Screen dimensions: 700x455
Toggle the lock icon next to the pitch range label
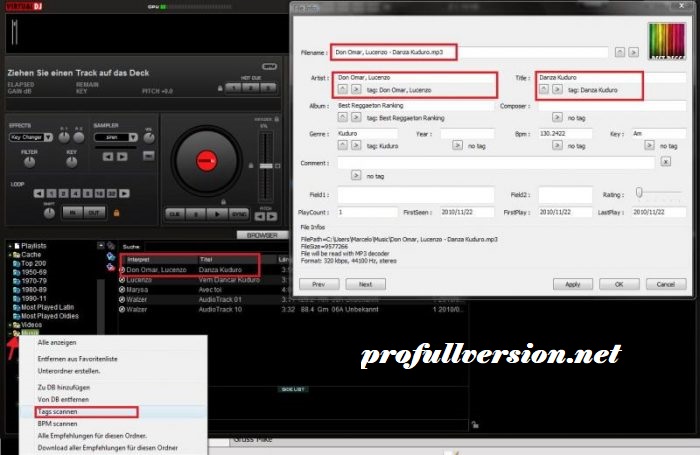pos(277,119)
